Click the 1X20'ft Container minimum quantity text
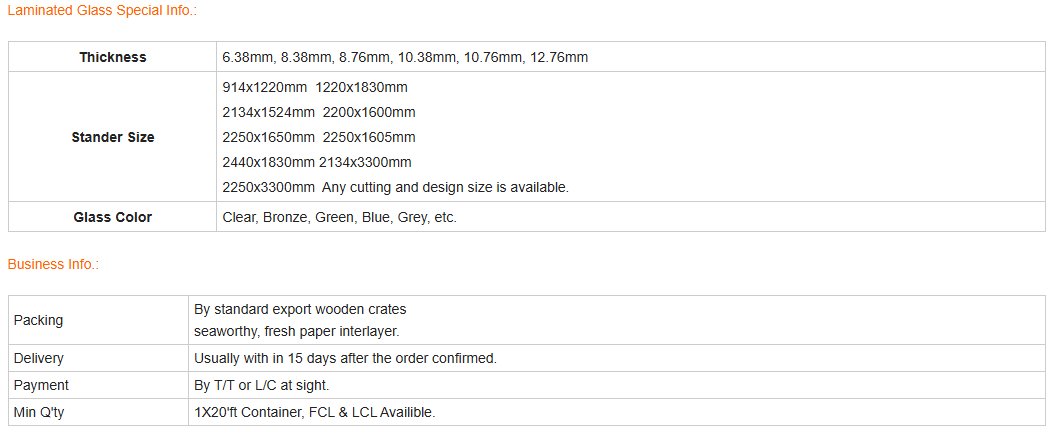This screenshot has height=432, width=1055. pos(315,412)
